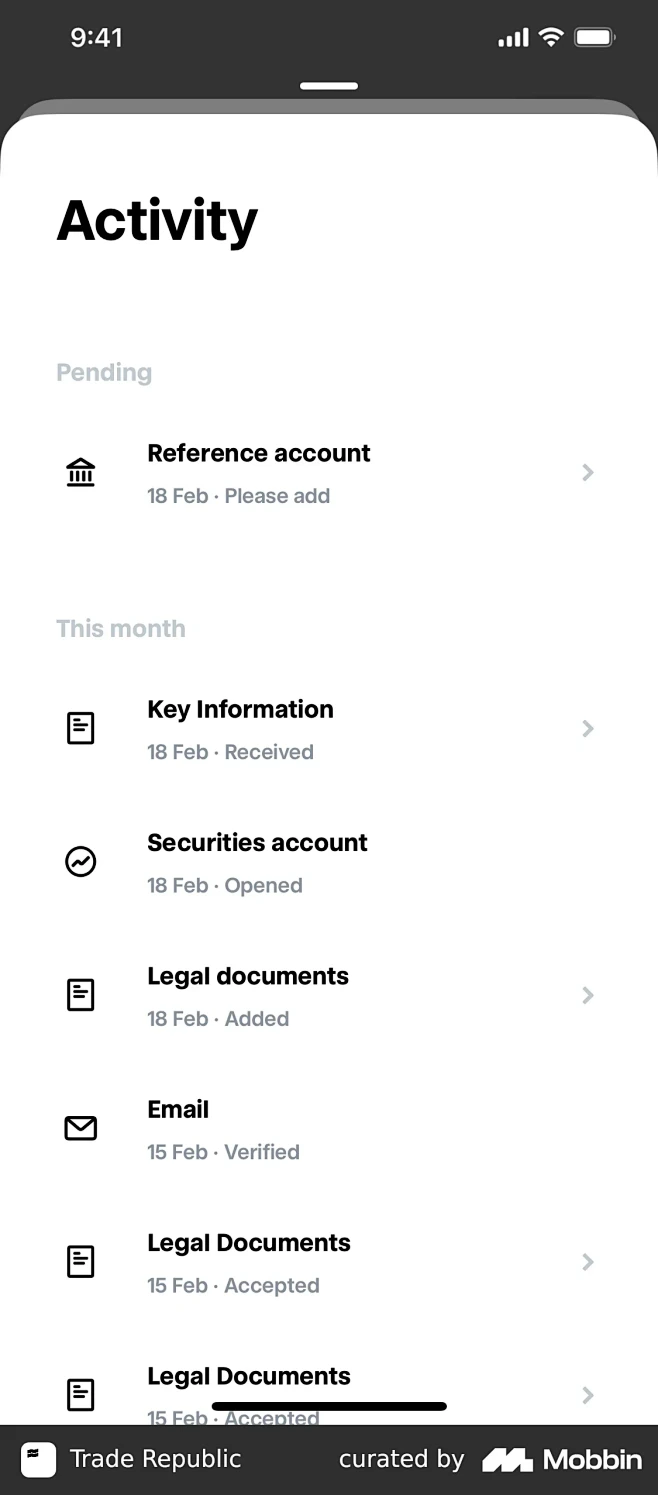Tap the sheet grabber handle at top
Image resolution: width=658 pixels, height=1495 pixels.
point(329,86)
